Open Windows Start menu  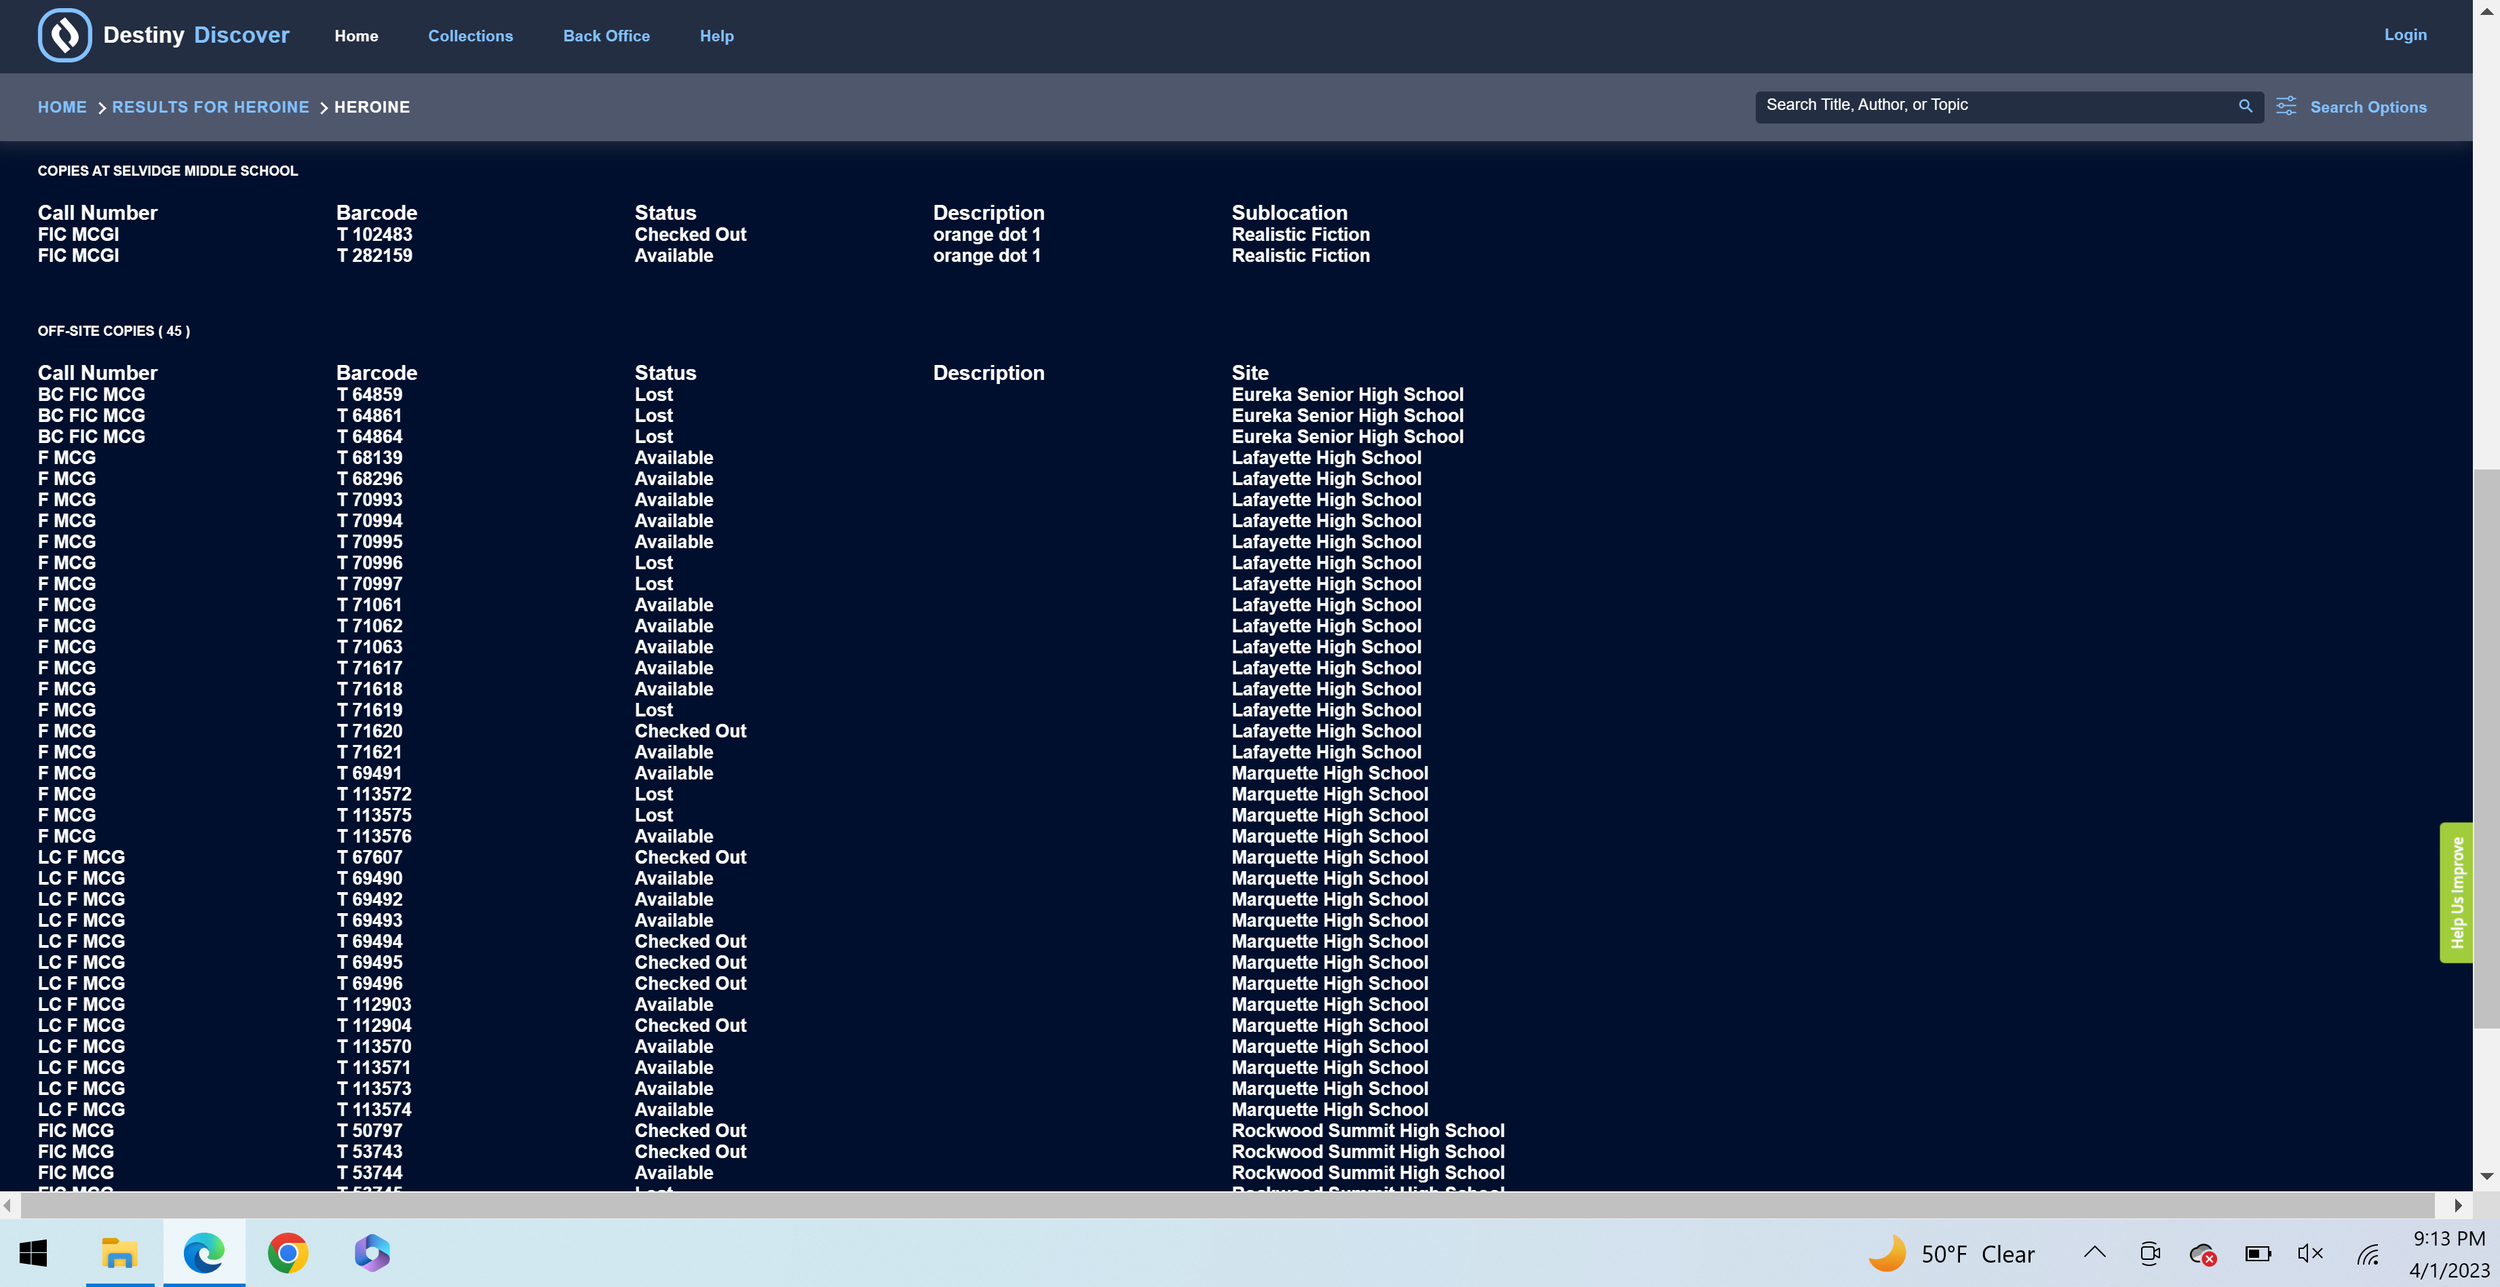click(33, 1253)
